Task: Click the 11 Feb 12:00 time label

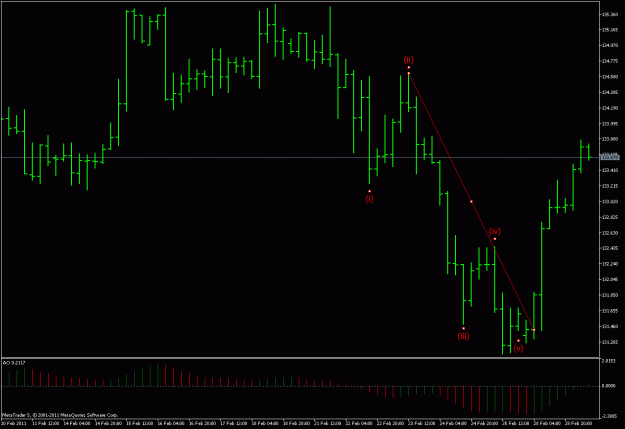Action: click(45, 423)
